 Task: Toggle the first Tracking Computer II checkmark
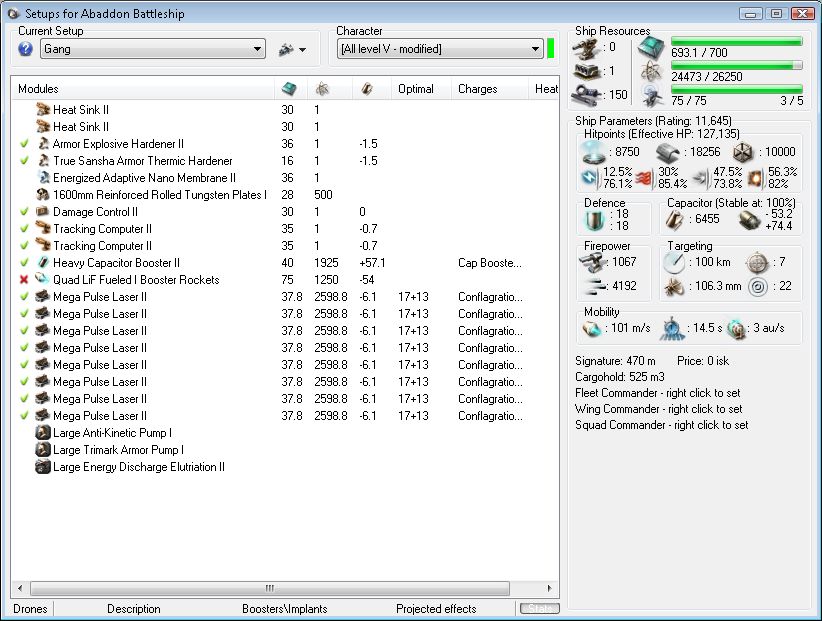(x=24, y=228)
